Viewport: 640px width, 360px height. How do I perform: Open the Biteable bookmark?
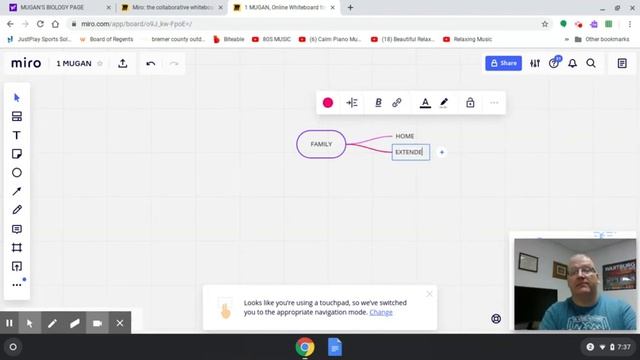(229, 39)
